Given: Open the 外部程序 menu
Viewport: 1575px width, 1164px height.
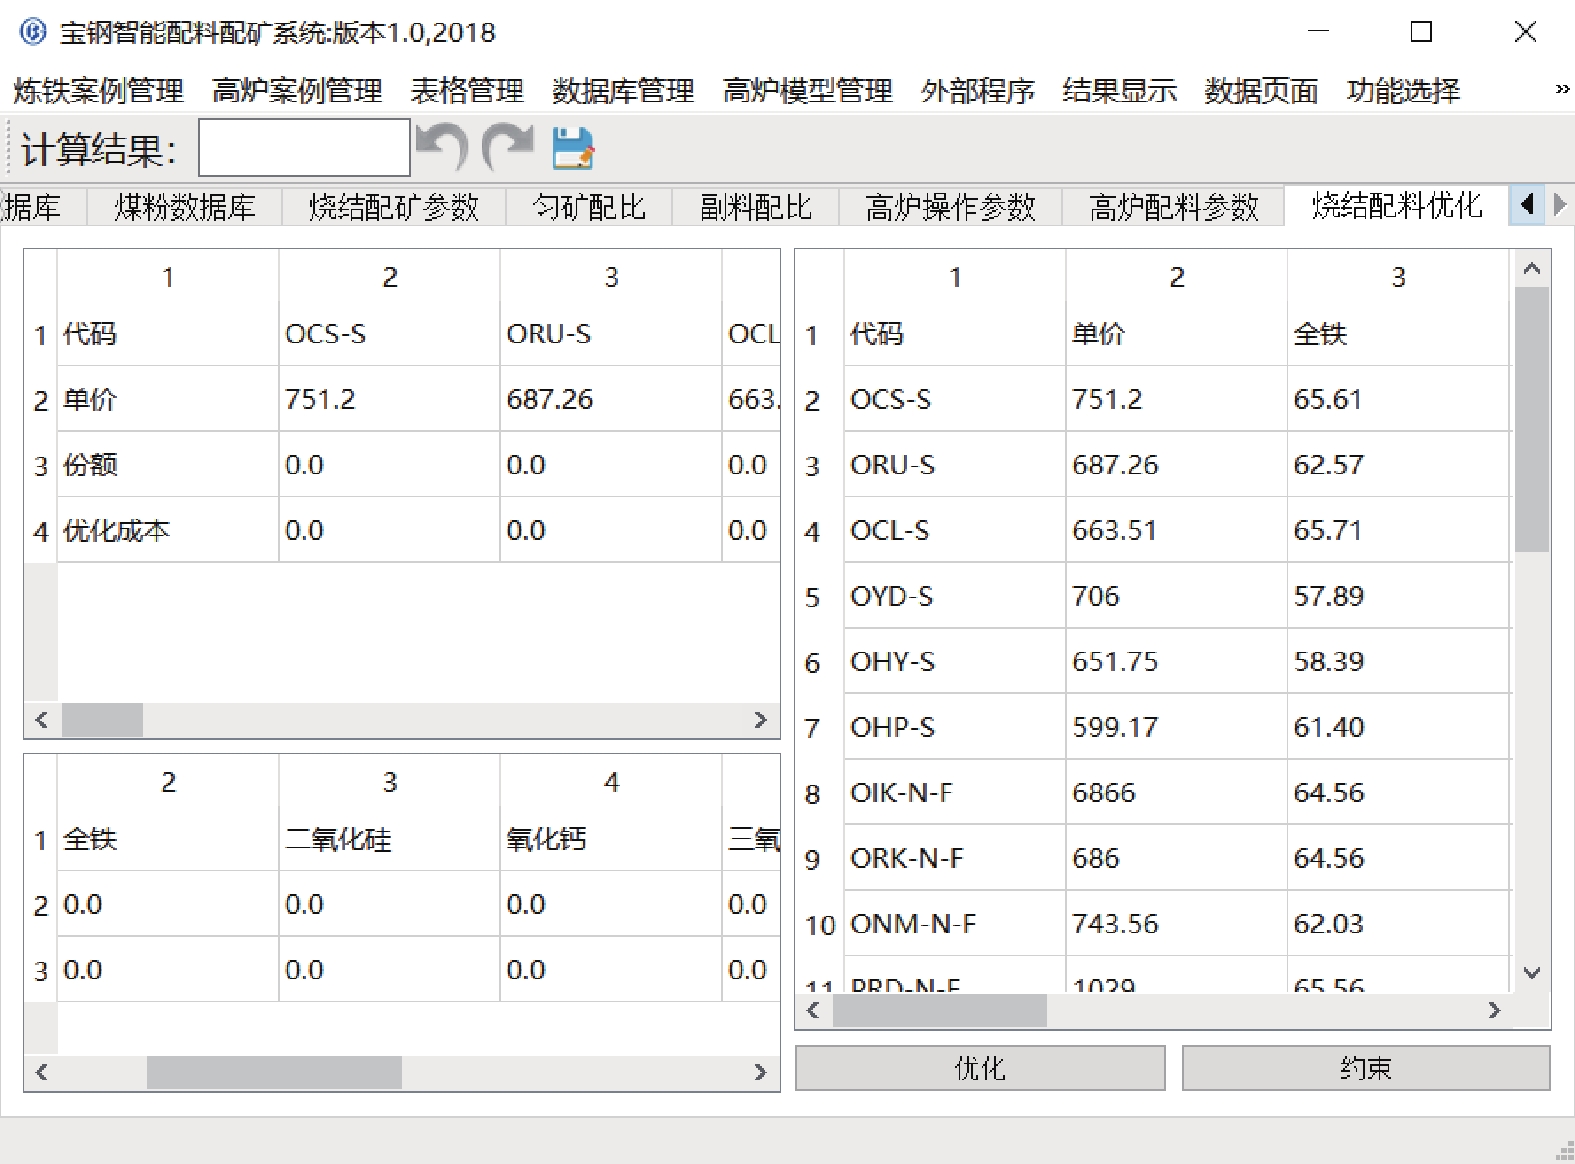Looking at the screenshot, I should (x=977, y=91).
